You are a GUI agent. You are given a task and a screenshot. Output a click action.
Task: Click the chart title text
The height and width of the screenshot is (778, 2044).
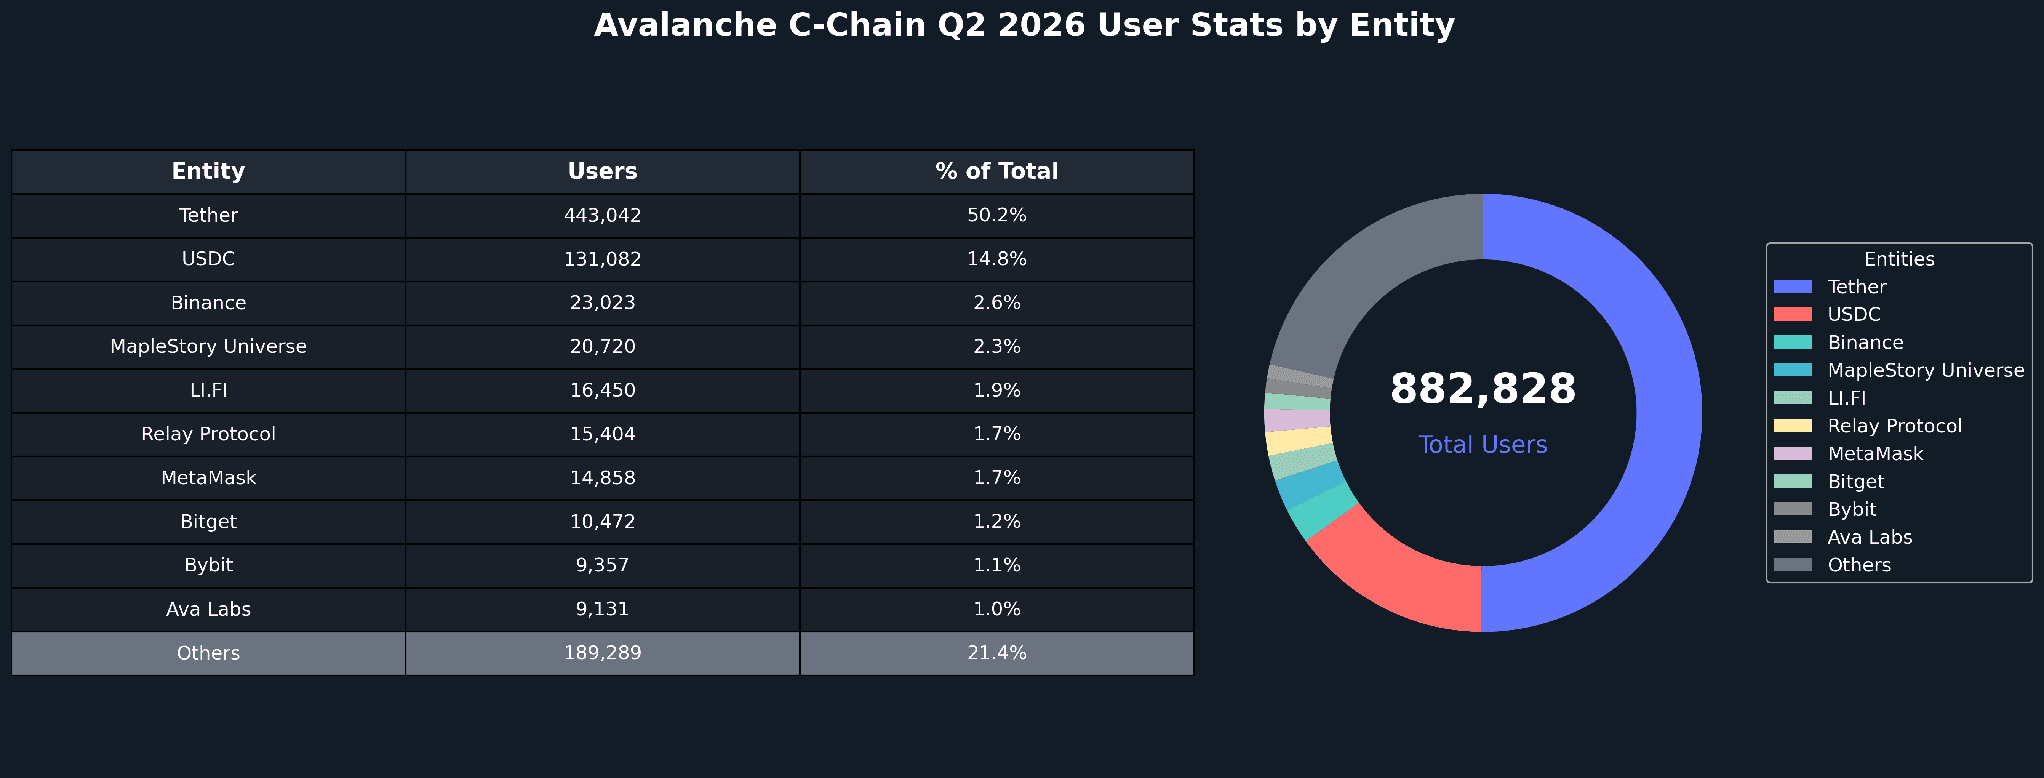point(1024,25)
